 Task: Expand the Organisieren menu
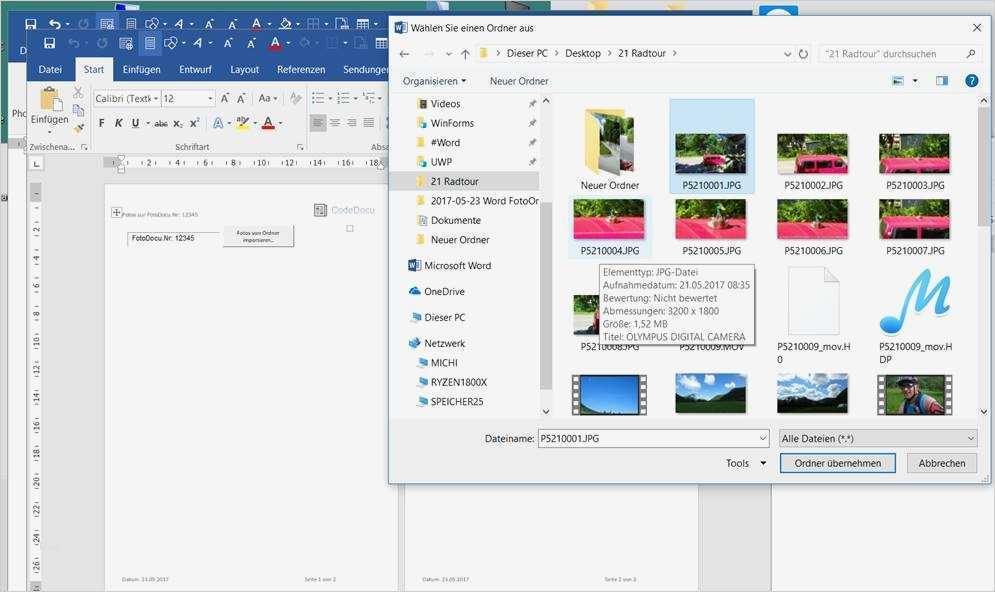434,81
